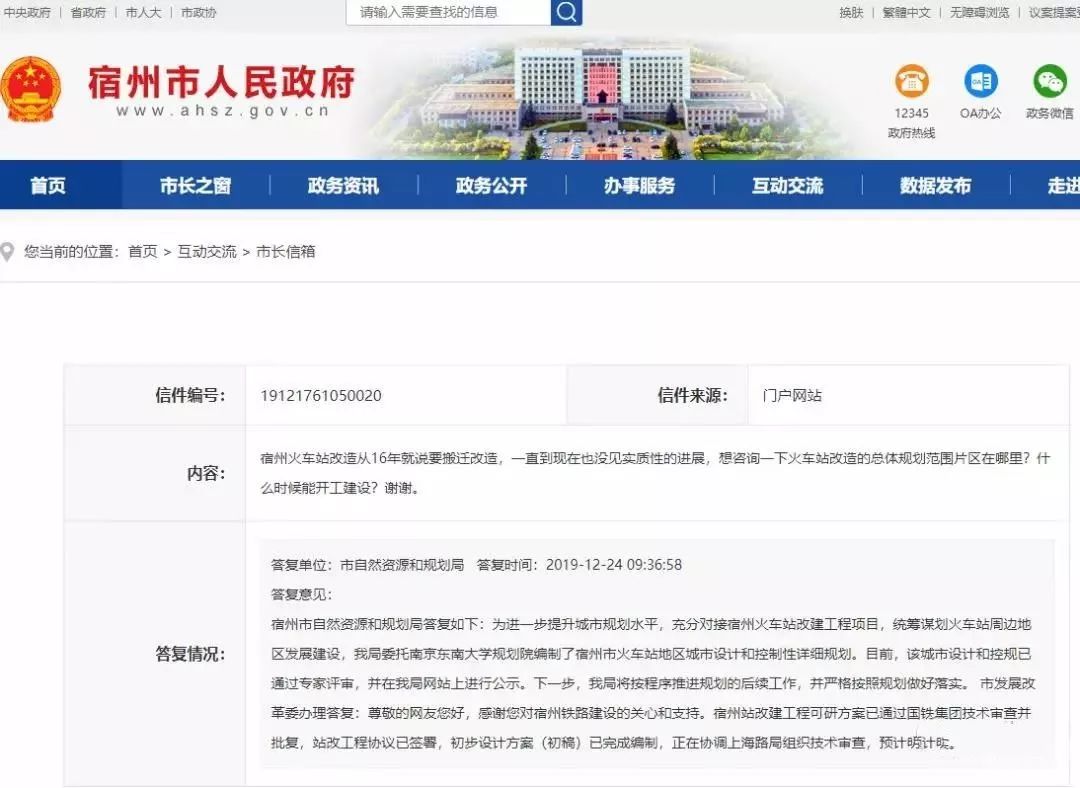This screenshot has height=788, width=1080.
Task: Click 市长信箱 in the breadcrumb
Action: (x=286, y=252)
